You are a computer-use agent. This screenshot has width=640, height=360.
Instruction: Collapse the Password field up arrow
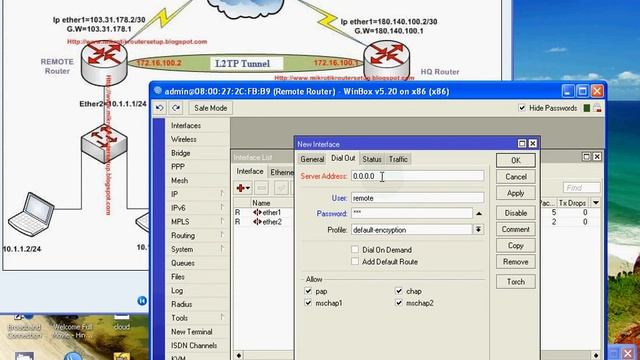pos(479,213)
